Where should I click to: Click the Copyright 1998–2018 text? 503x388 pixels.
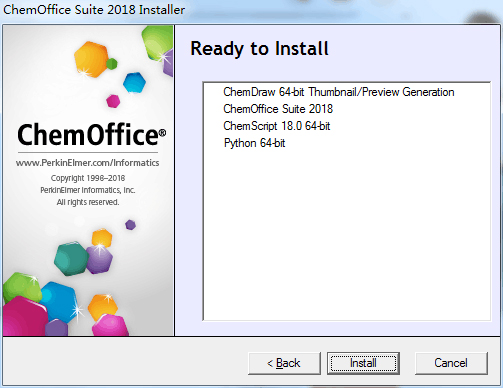[x=88, y=178]
